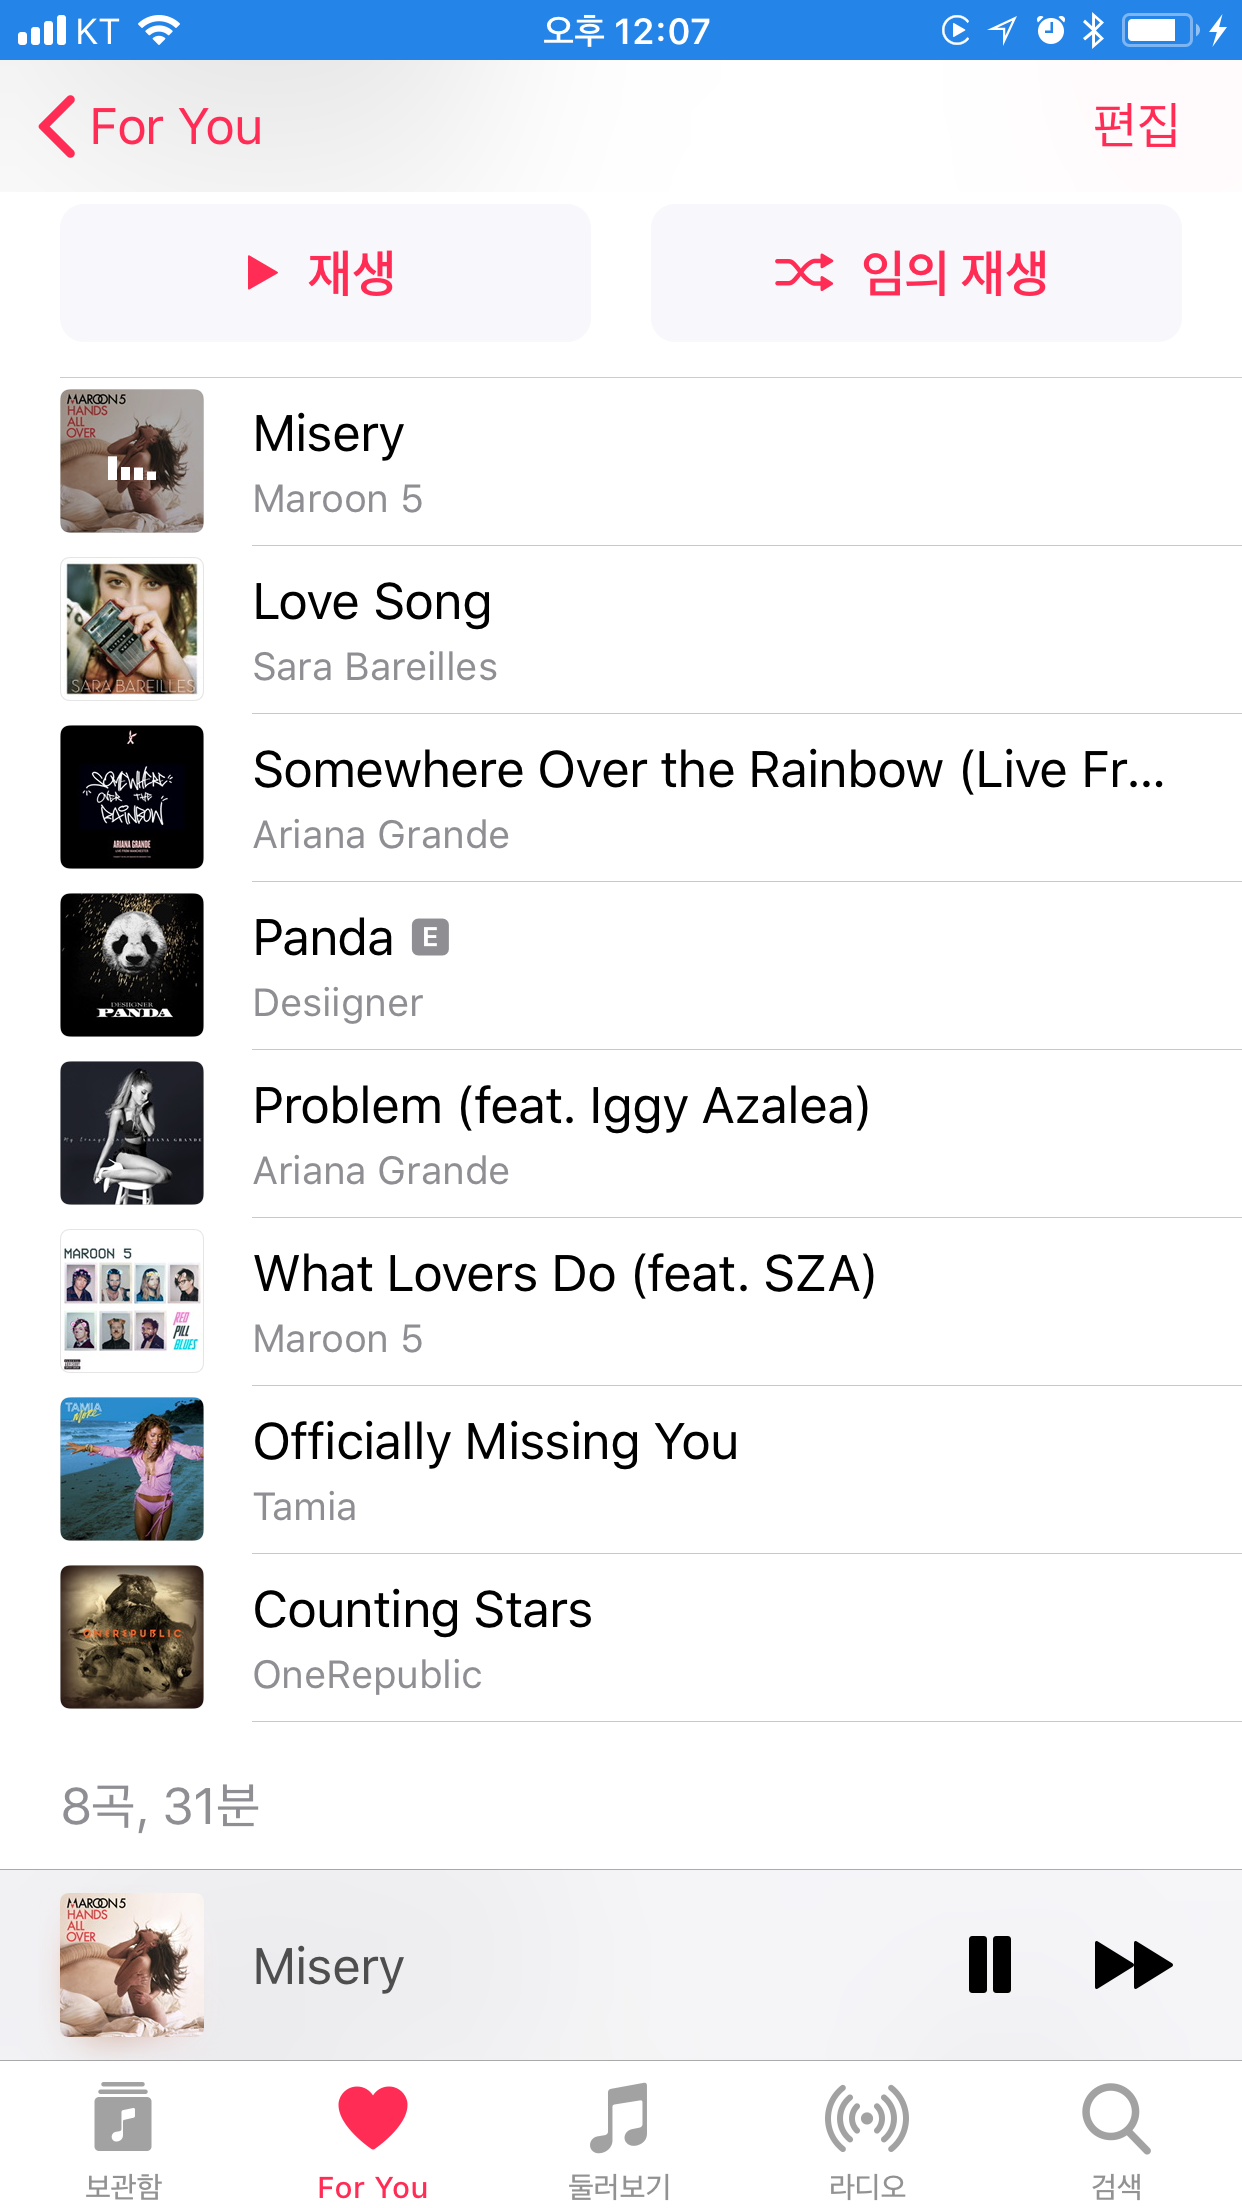Go back to For You
1242x2208 pixels.
coord(150,127)
